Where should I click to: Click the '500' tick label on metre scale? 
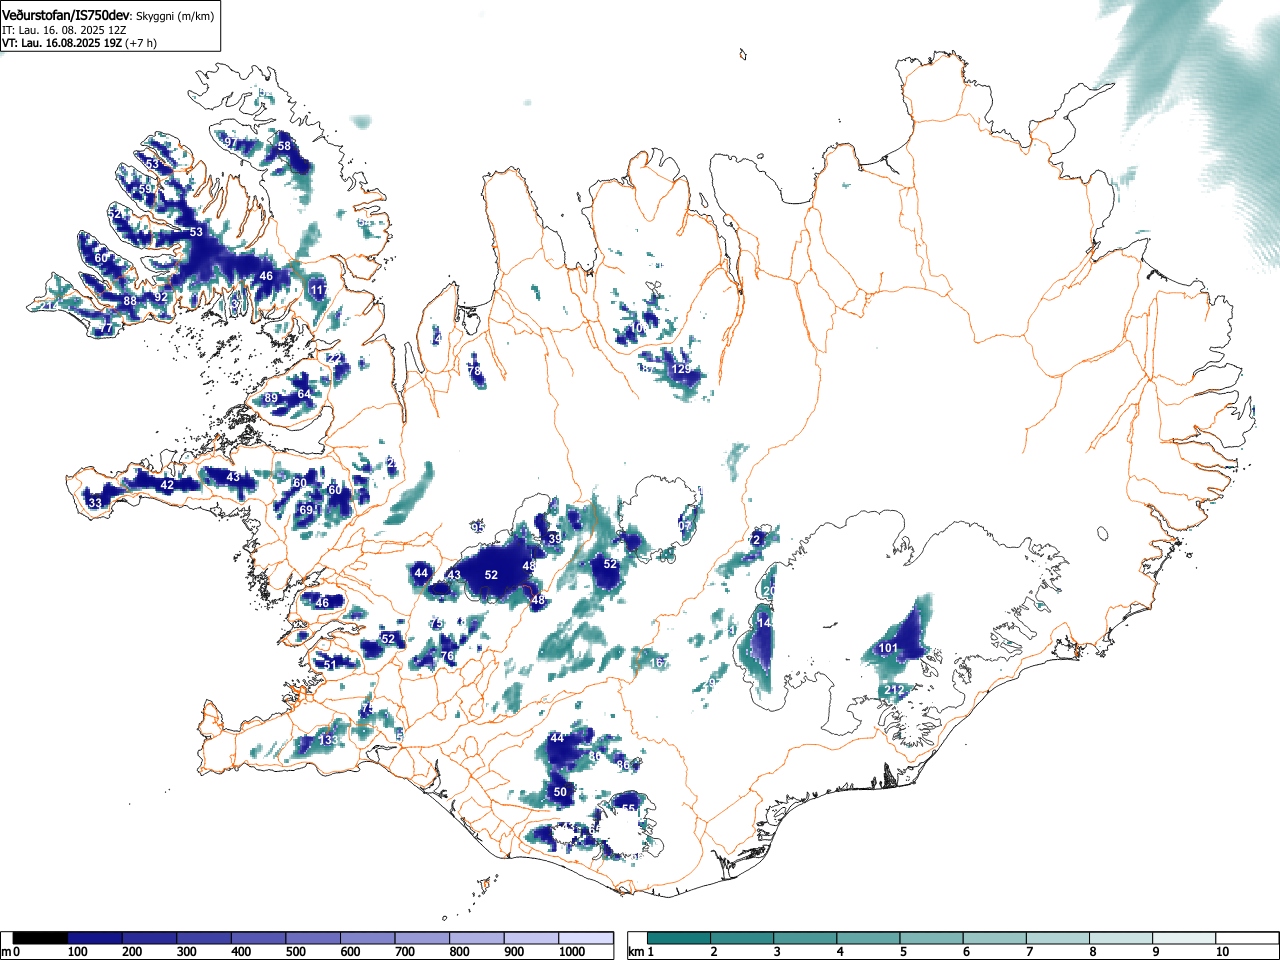tap(296, 952)
